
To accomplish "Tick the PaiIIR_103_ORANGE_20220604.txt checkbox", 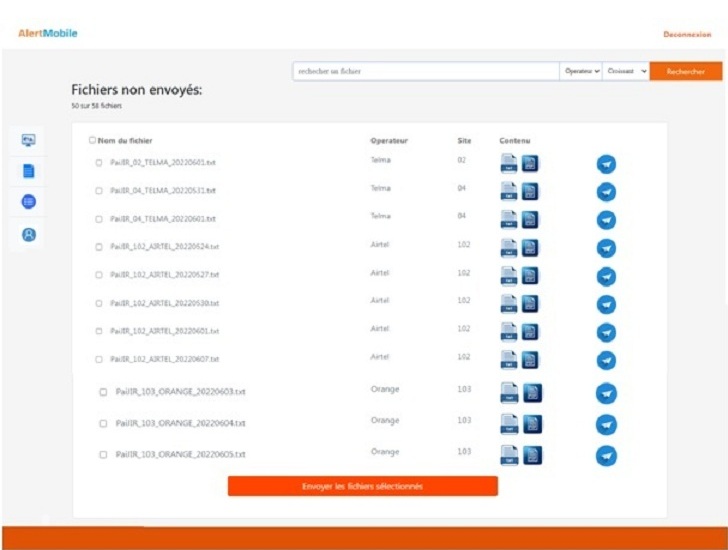I will click(x=103, y=423).
